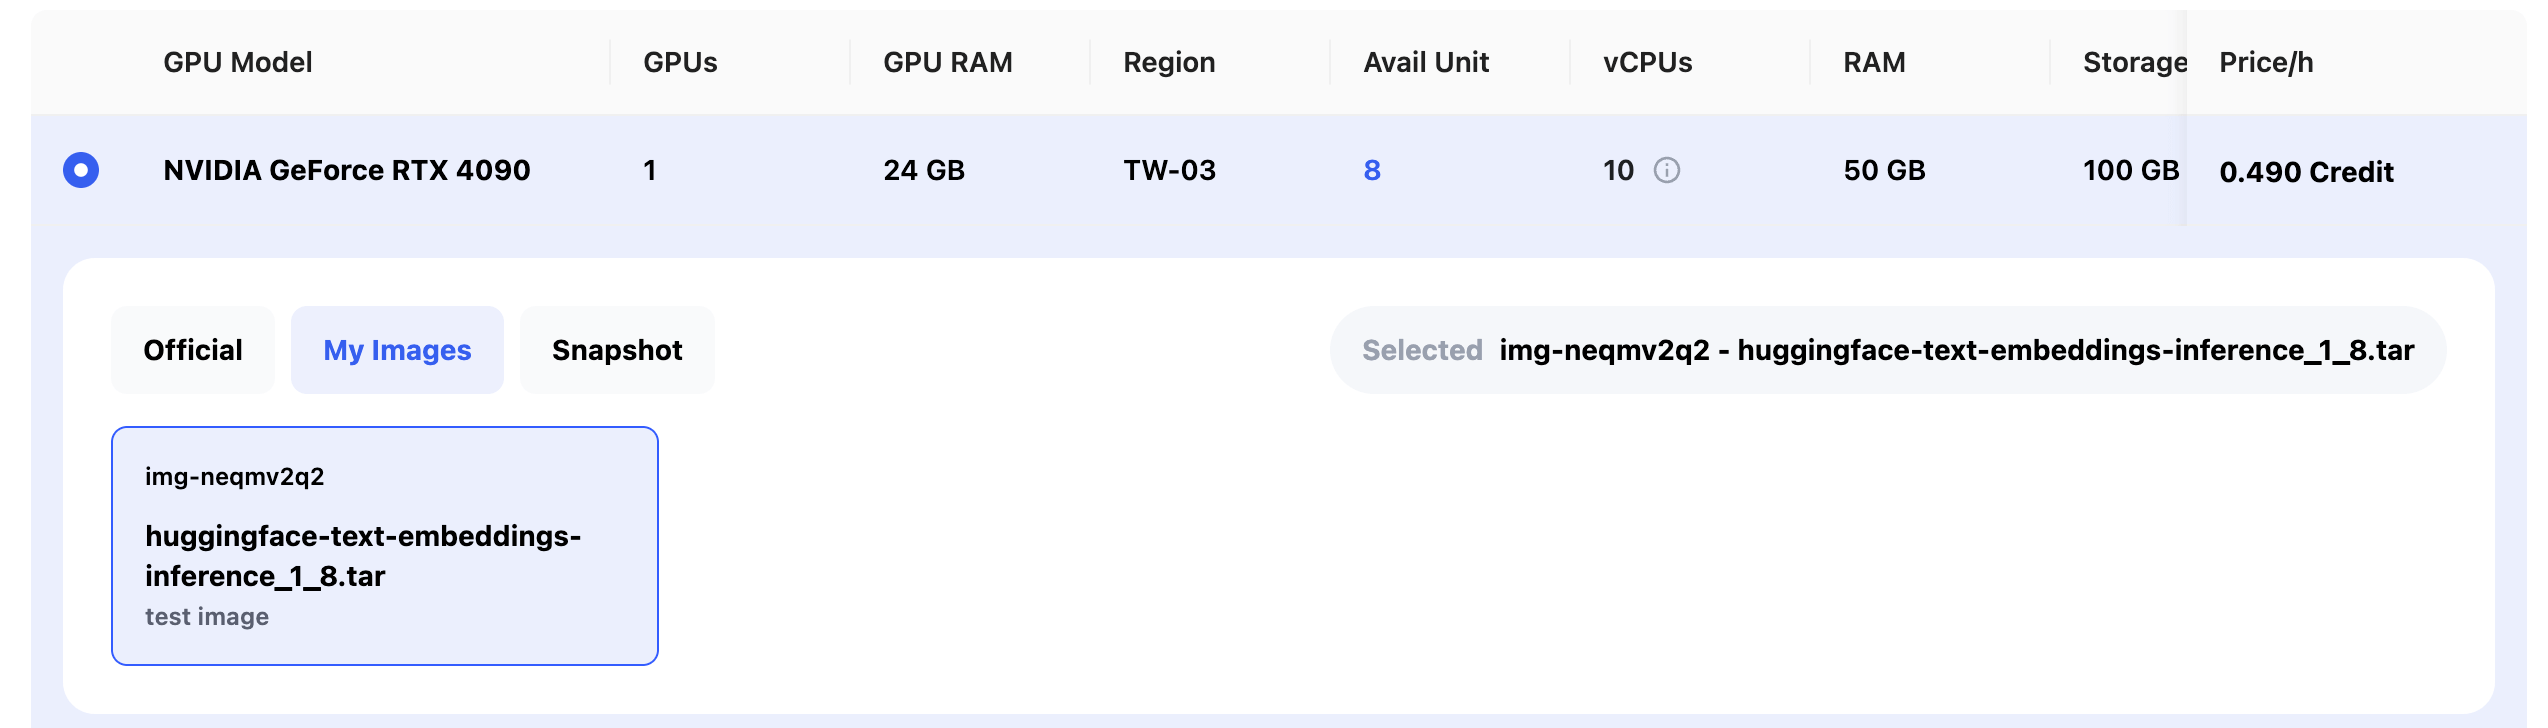Click the Selected image summary pill
The image size is (2548, 728).
pos(1887,350)
